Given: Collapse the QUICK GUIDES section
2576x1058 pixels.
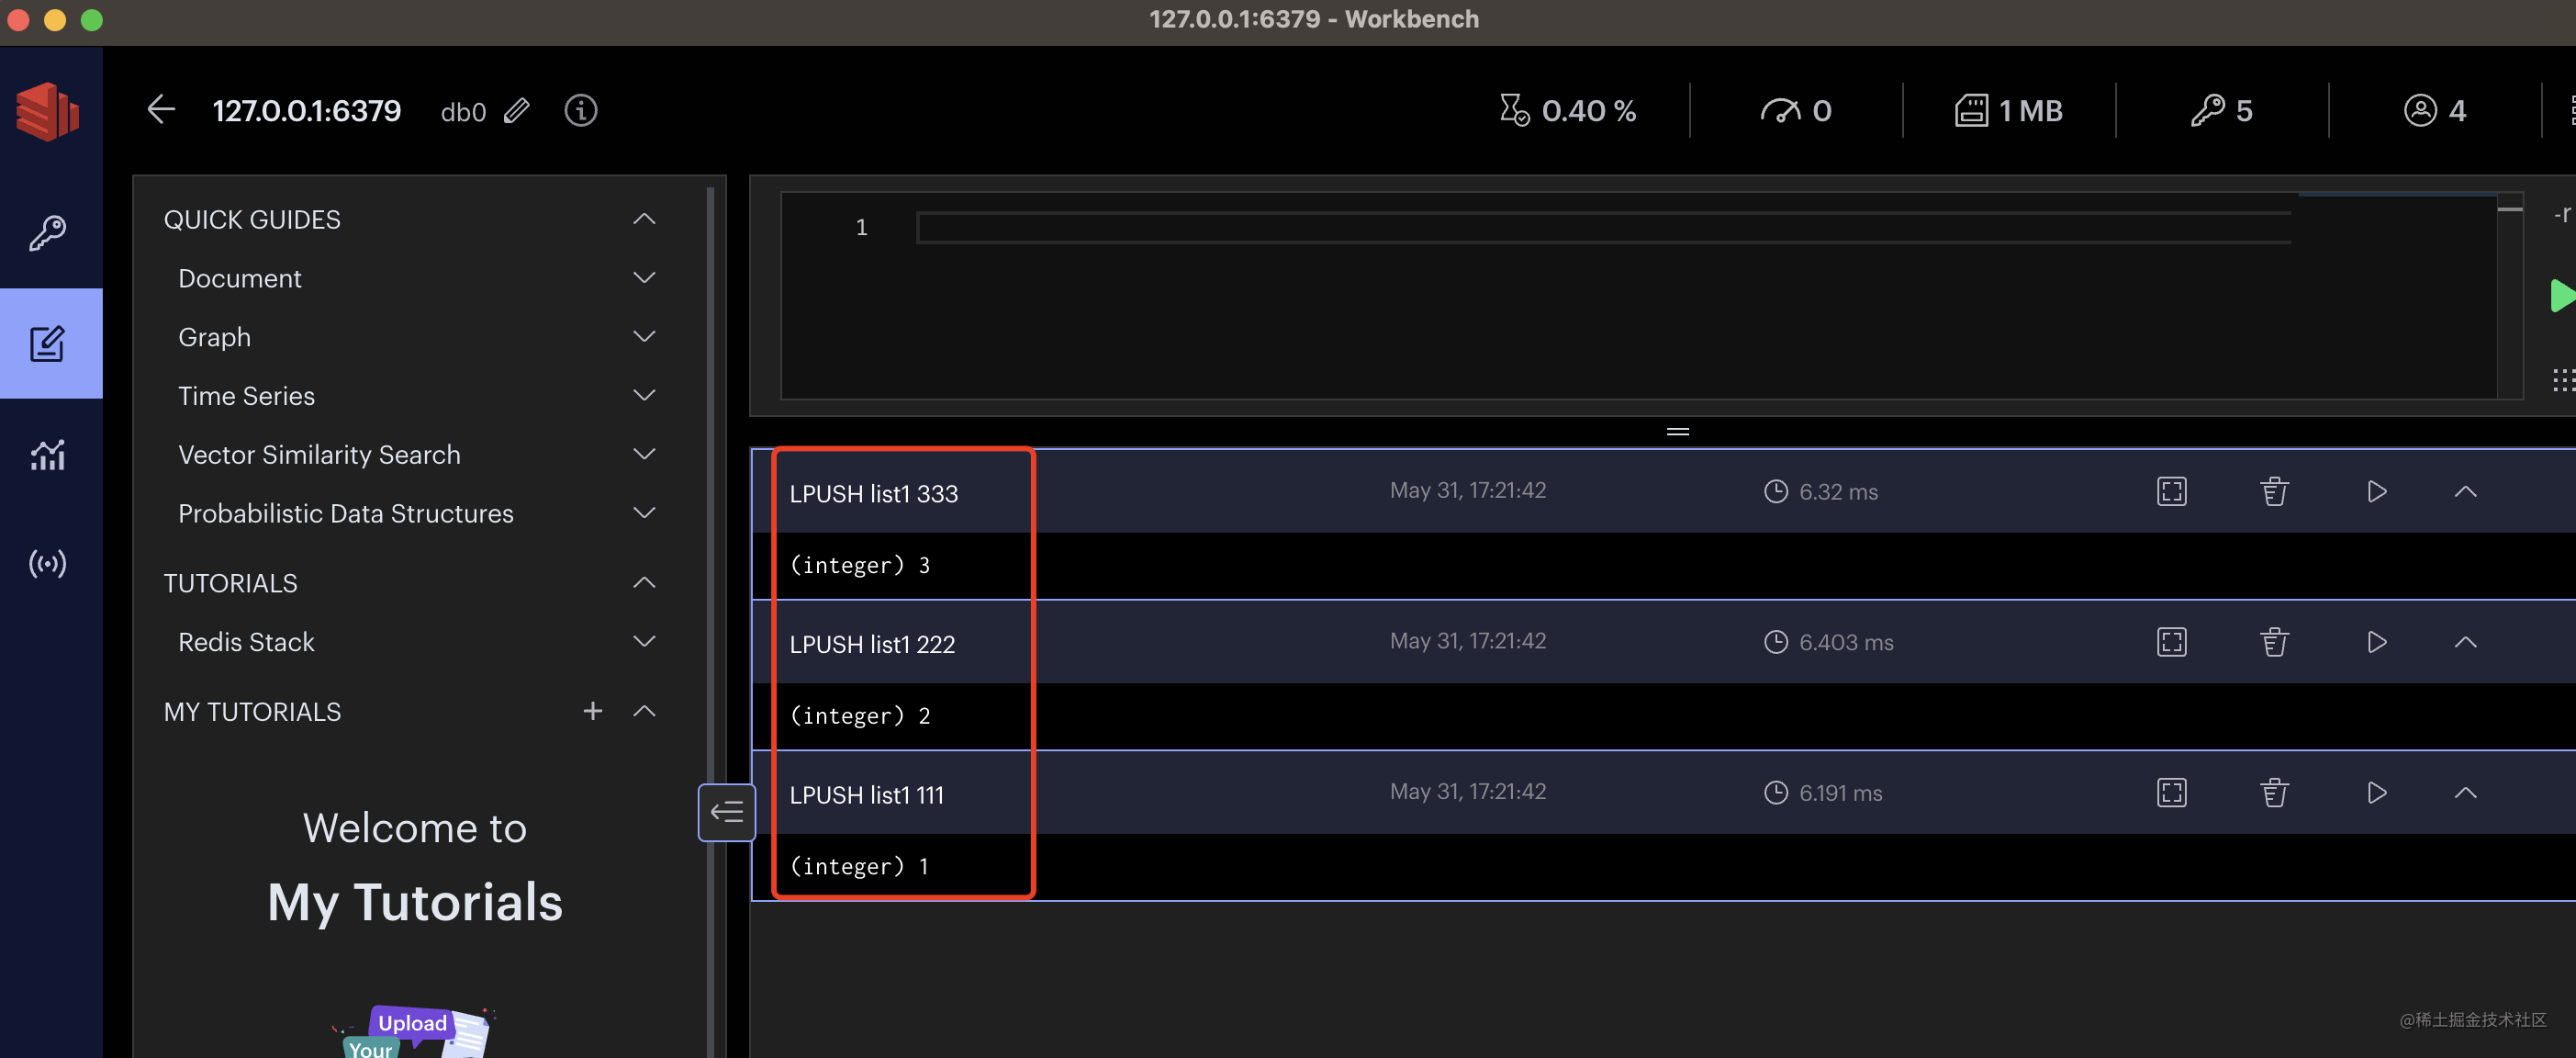Looking at the screenshot, I should 644,219.
